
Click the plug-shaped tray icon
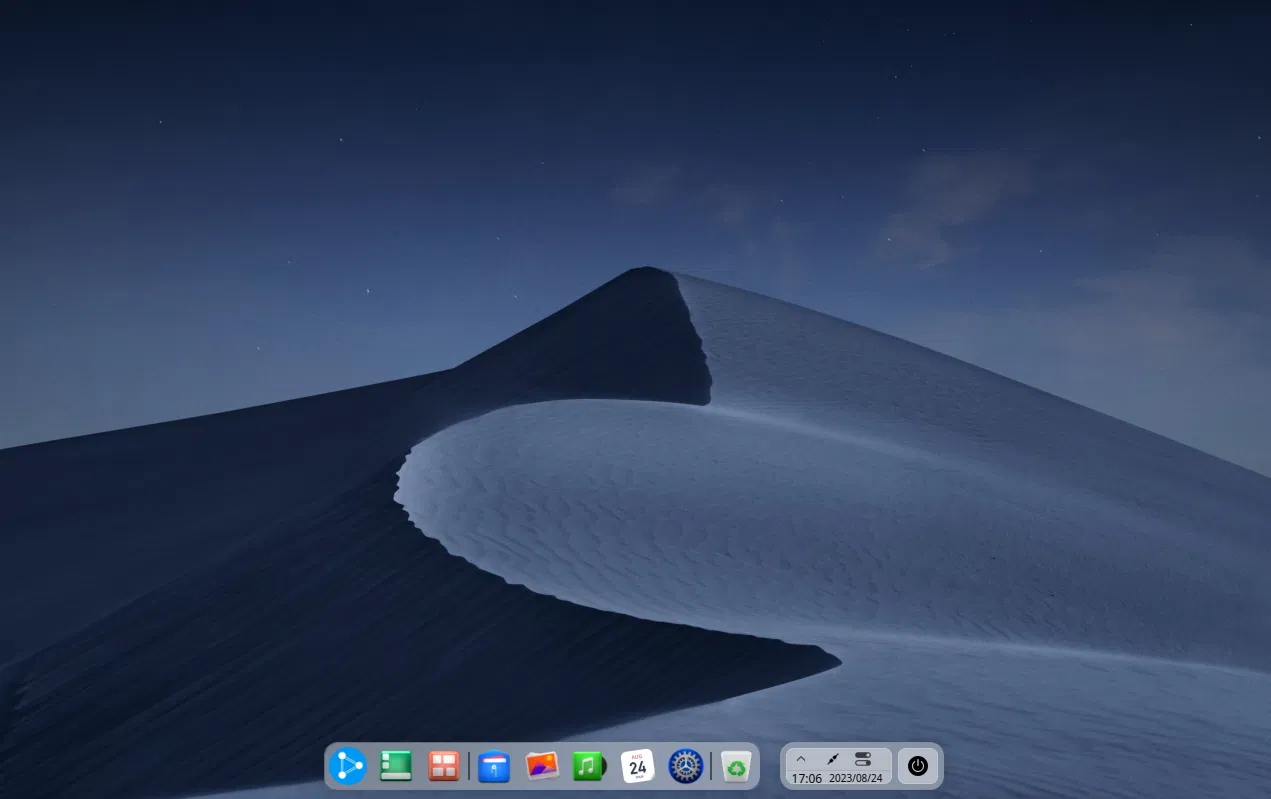832,760
